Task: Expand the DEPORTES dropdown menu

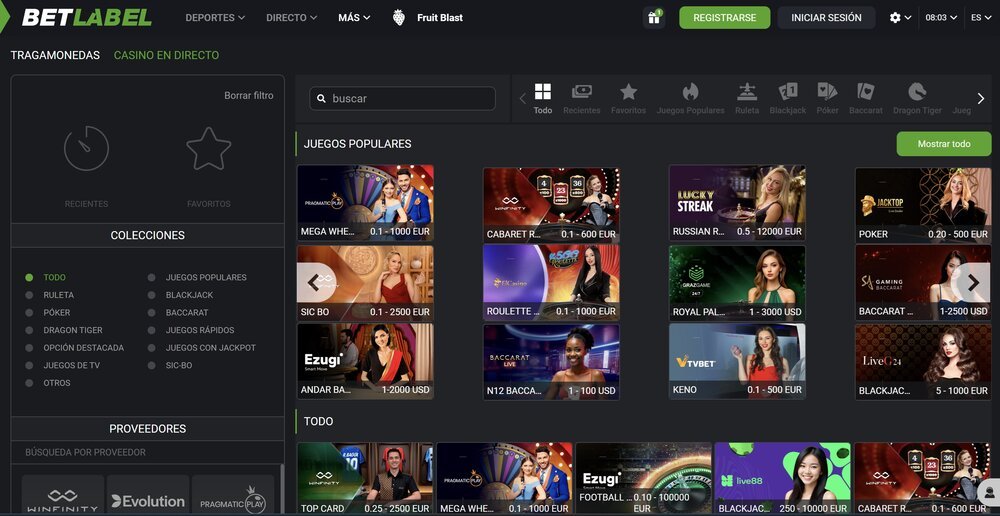Action: pos(215,18)
